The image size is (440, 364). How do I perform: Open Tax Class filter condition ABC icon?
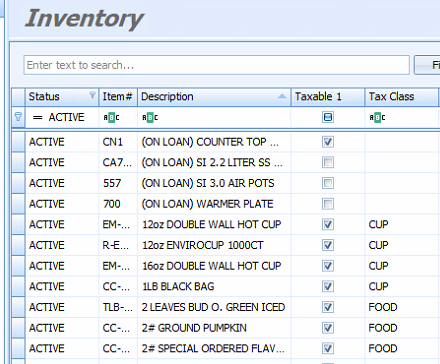coord(377,117)
